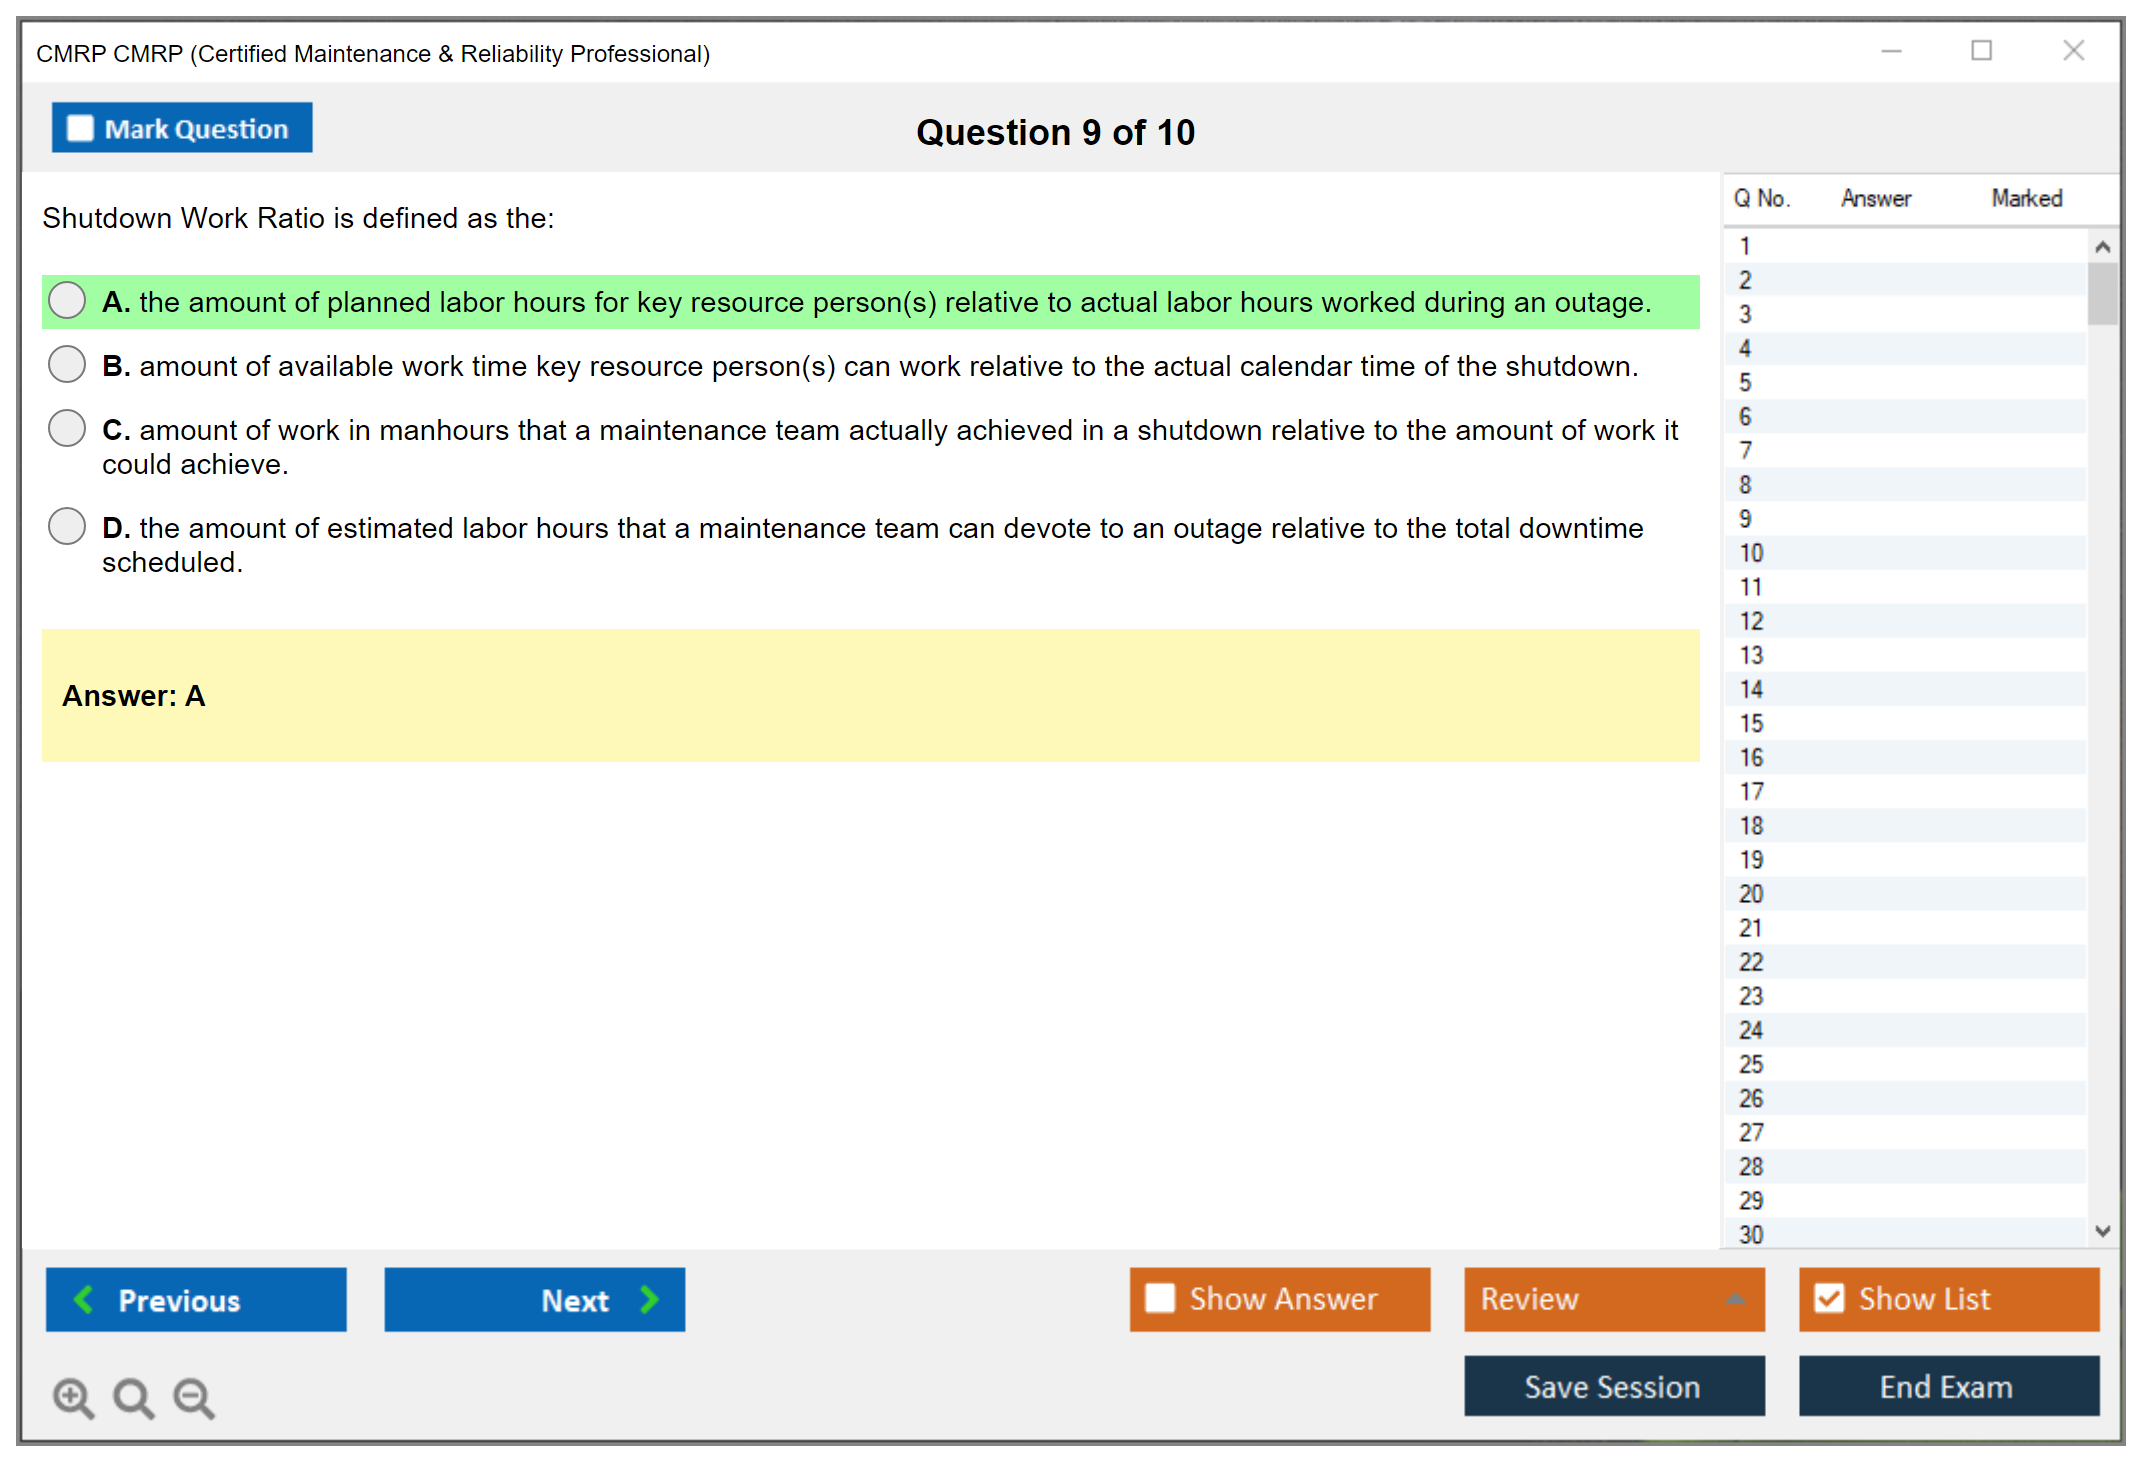The image size is (2150, 1470).
Task: Close the CMRP exam window
Action: tap(2073, 51)
